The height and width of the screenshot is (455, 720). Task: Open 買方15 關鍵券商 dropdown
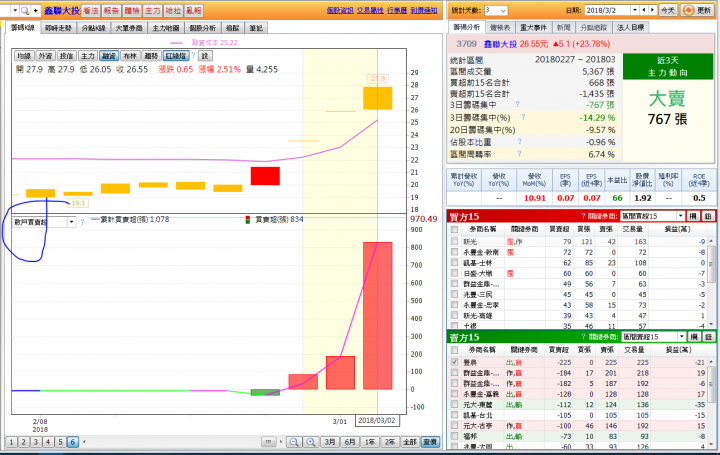(681, 216)
